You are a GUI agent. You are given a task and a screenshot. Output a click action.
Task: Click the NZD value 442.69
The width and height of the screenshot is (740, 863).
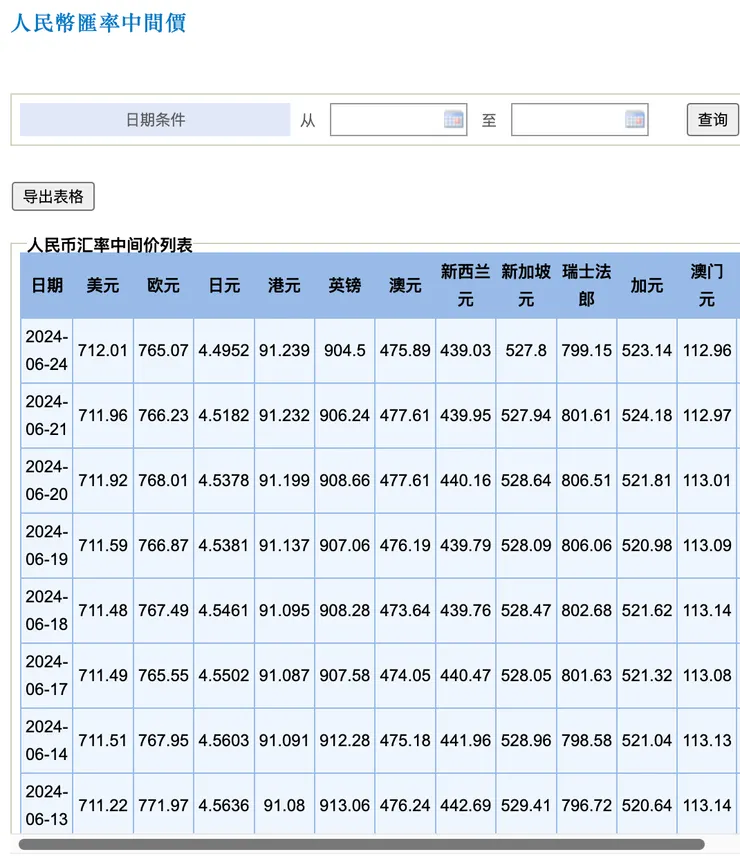(x=465, y=805)
